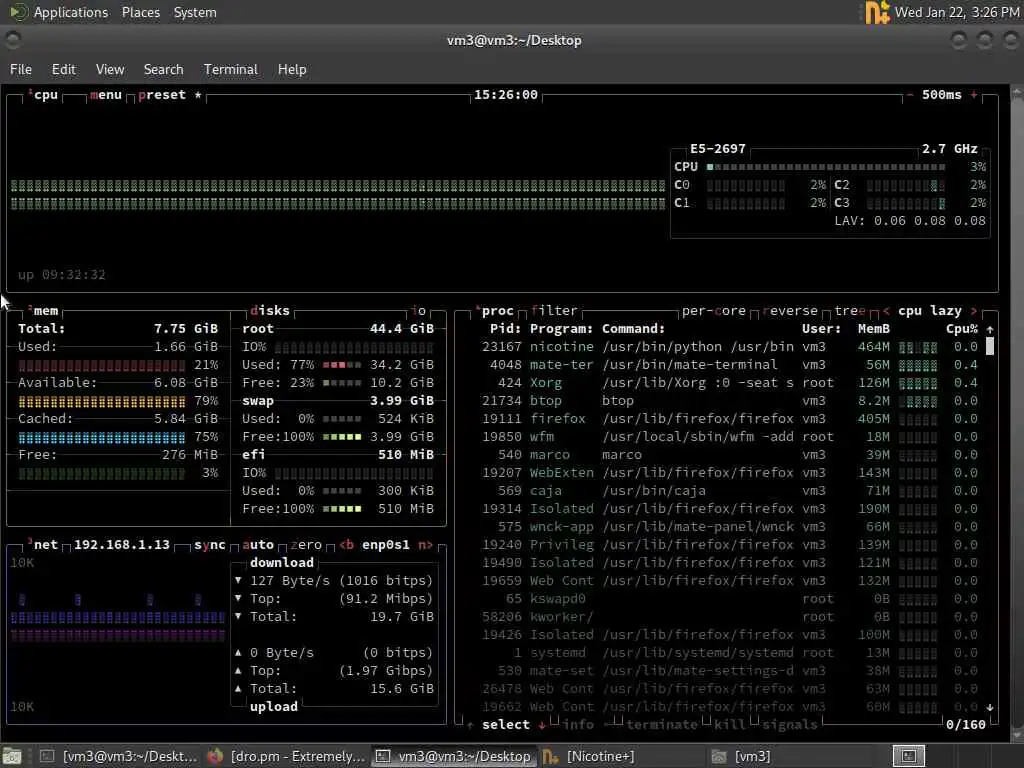Decrease update interval with minus sign
The image size is (1024, 768).
pyautogui.click(x=909, y=95)
